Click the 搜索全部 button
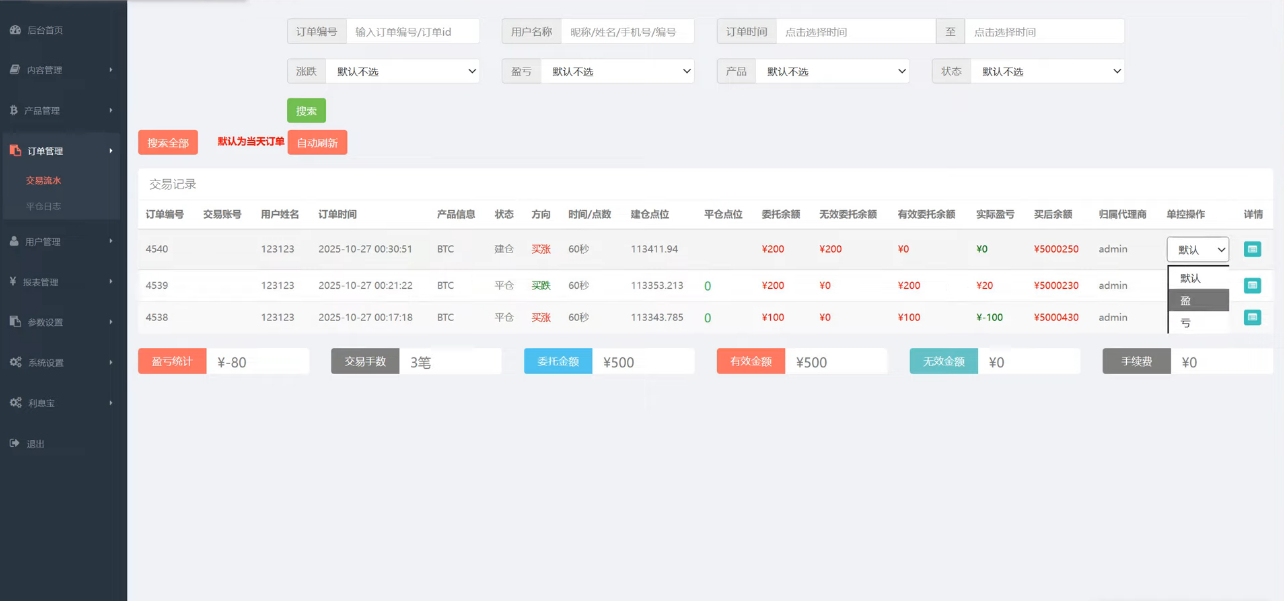The width and height of the screenshot is (1284, 601). point(168,142)
